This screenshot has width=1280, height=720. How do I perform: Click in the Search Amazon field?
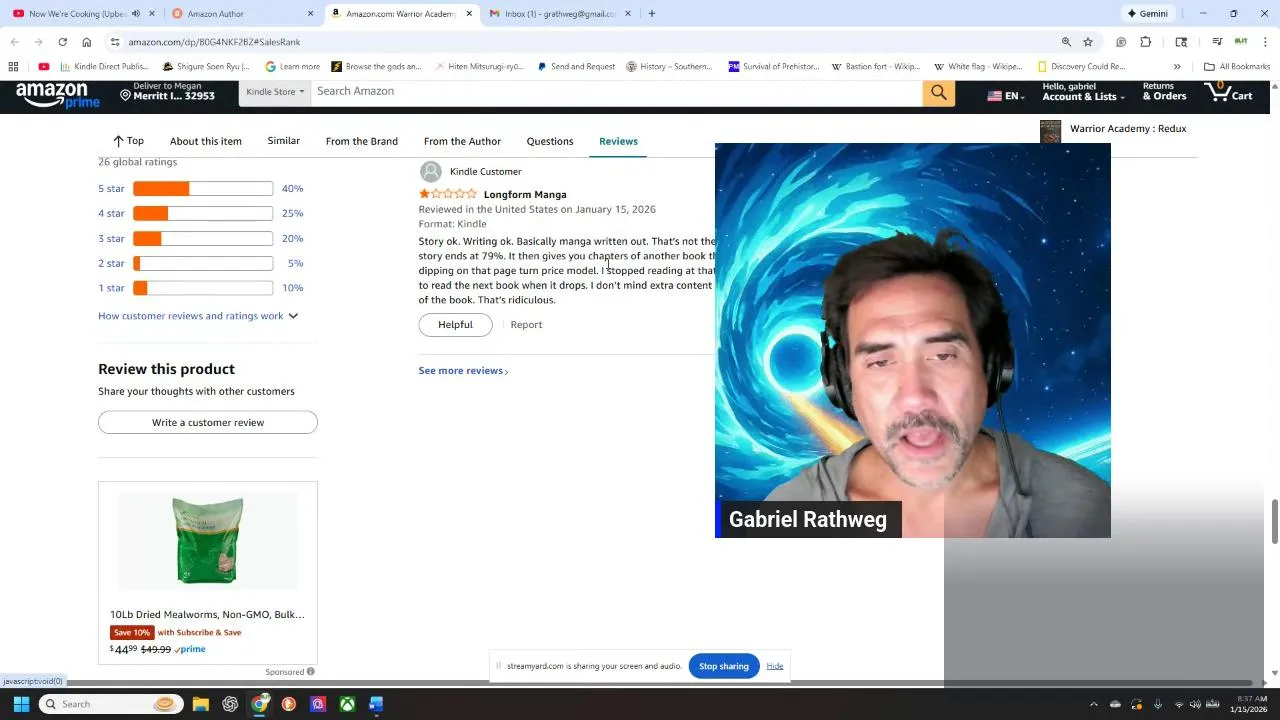coord(616,92)
